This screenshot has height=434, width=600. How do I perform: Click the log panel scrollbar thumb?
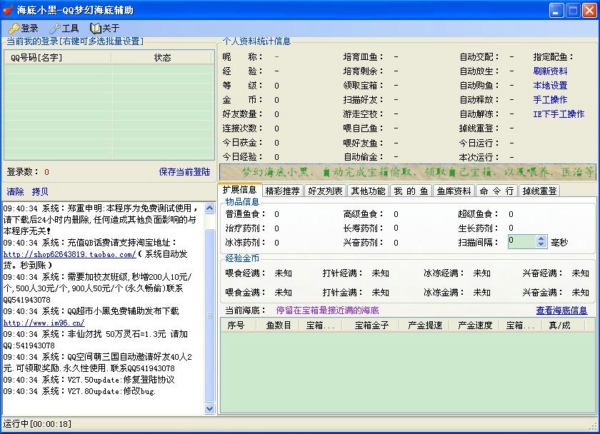210,316
